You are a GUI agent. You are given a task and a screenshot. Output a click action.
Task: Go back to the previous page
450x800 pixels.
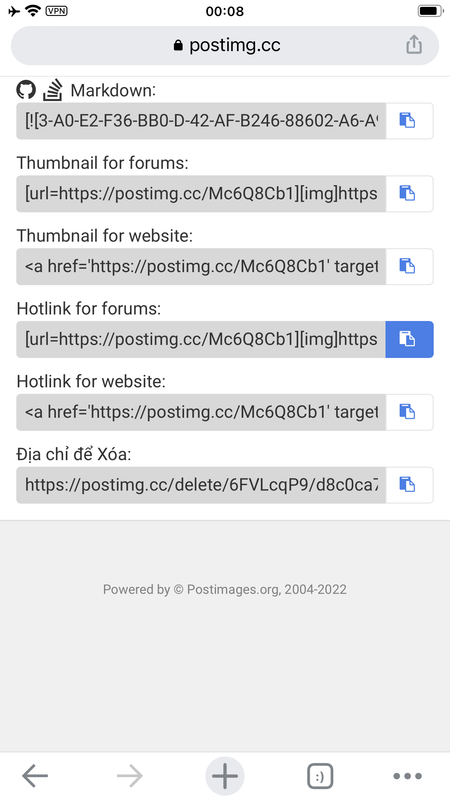(x=35, y=776)
